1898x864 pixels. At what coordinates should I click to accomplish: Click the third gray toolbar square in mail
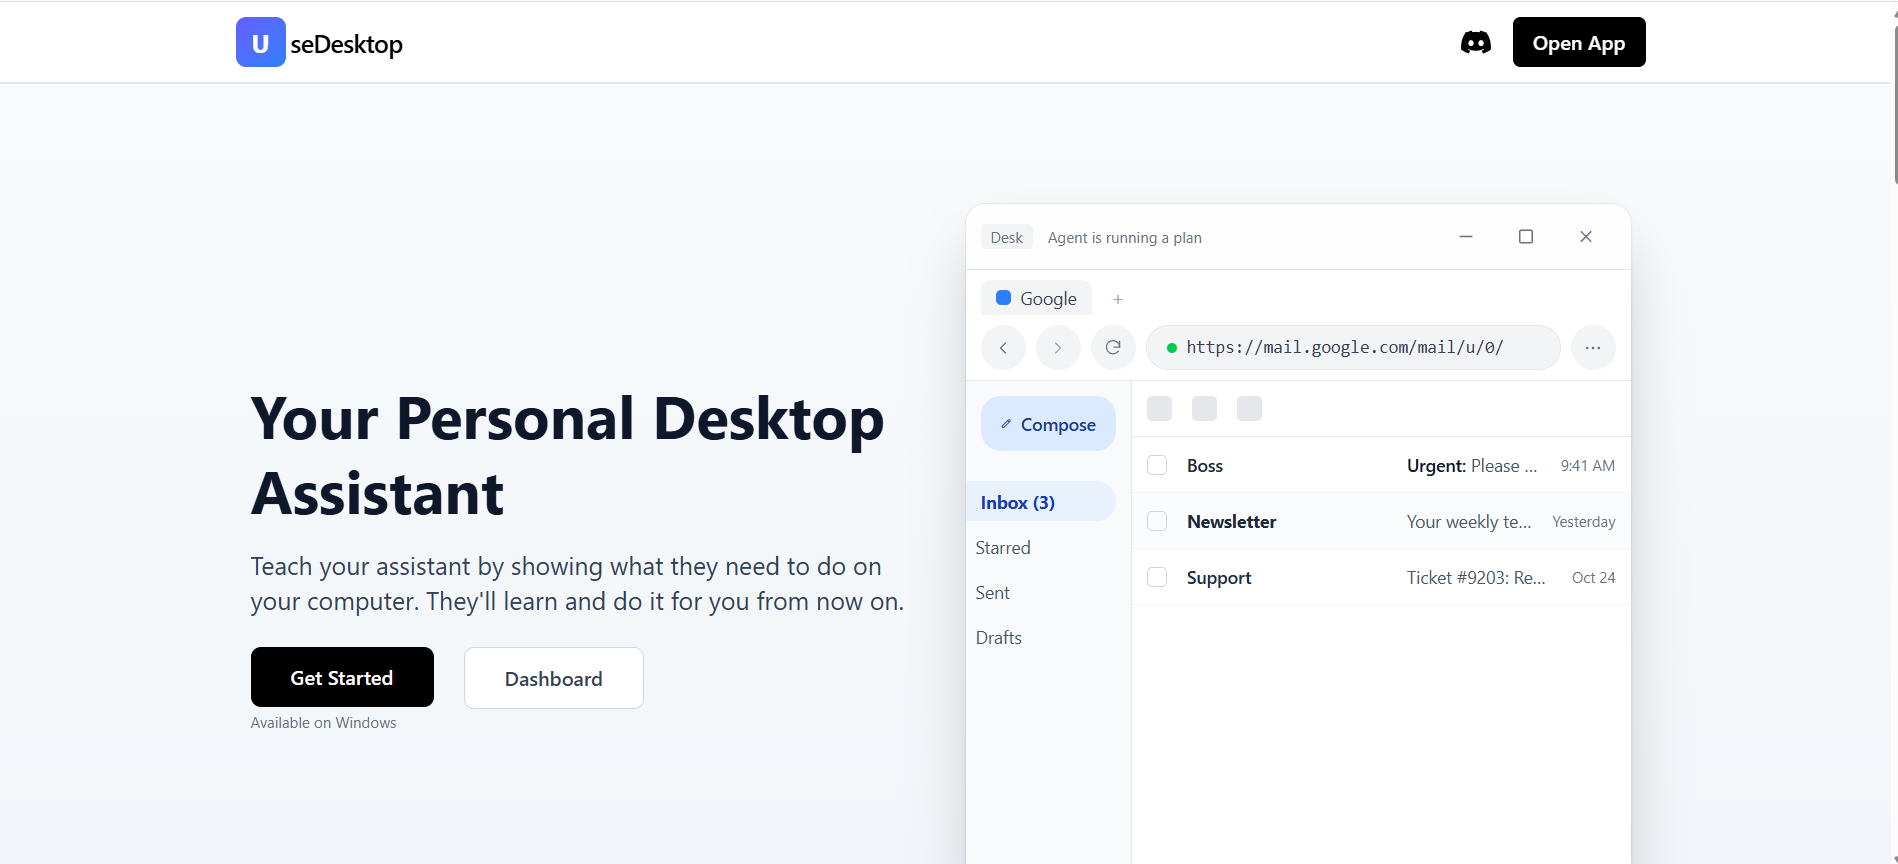point(1249,408)
